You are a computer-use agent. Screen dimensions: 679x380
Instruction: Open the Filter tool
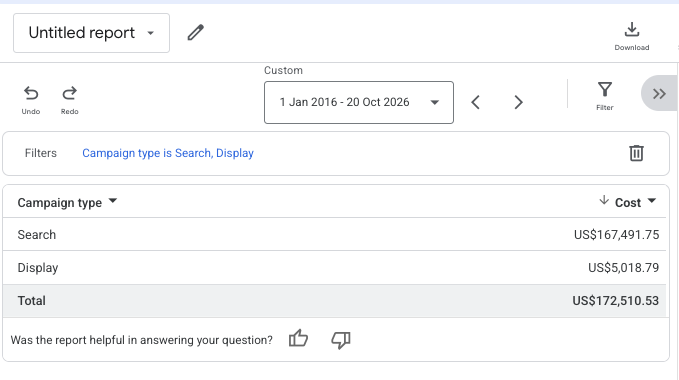[x=605, y=96]
